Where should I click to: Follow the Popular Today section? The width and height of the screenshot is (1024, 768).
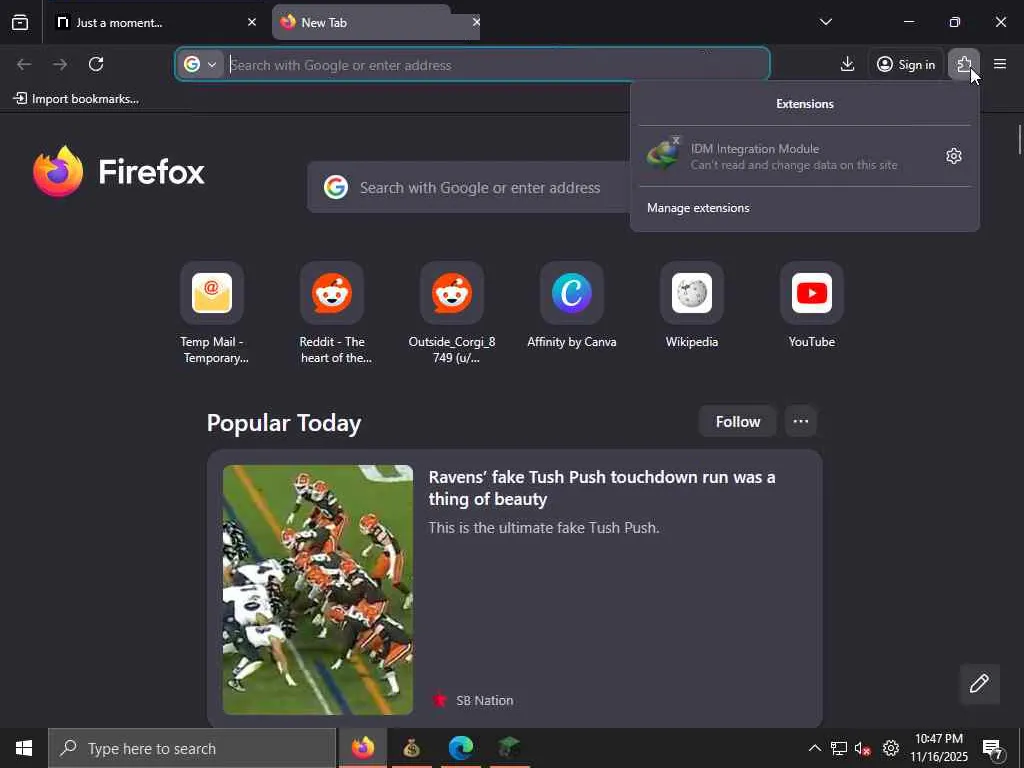click(737, 421)
